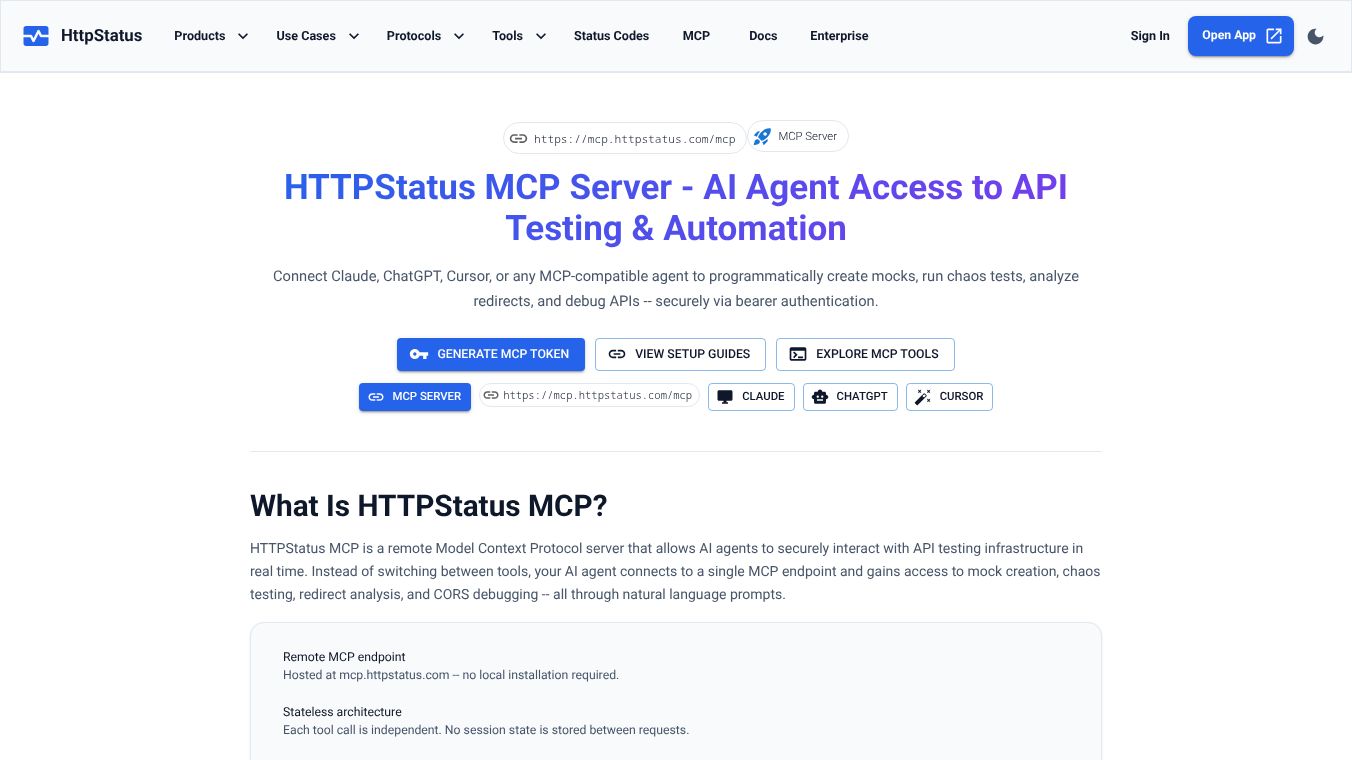Screen dimensions: 1352x760
Task: Click the robot icon on ChatGPT button
Action: point(820,397)
